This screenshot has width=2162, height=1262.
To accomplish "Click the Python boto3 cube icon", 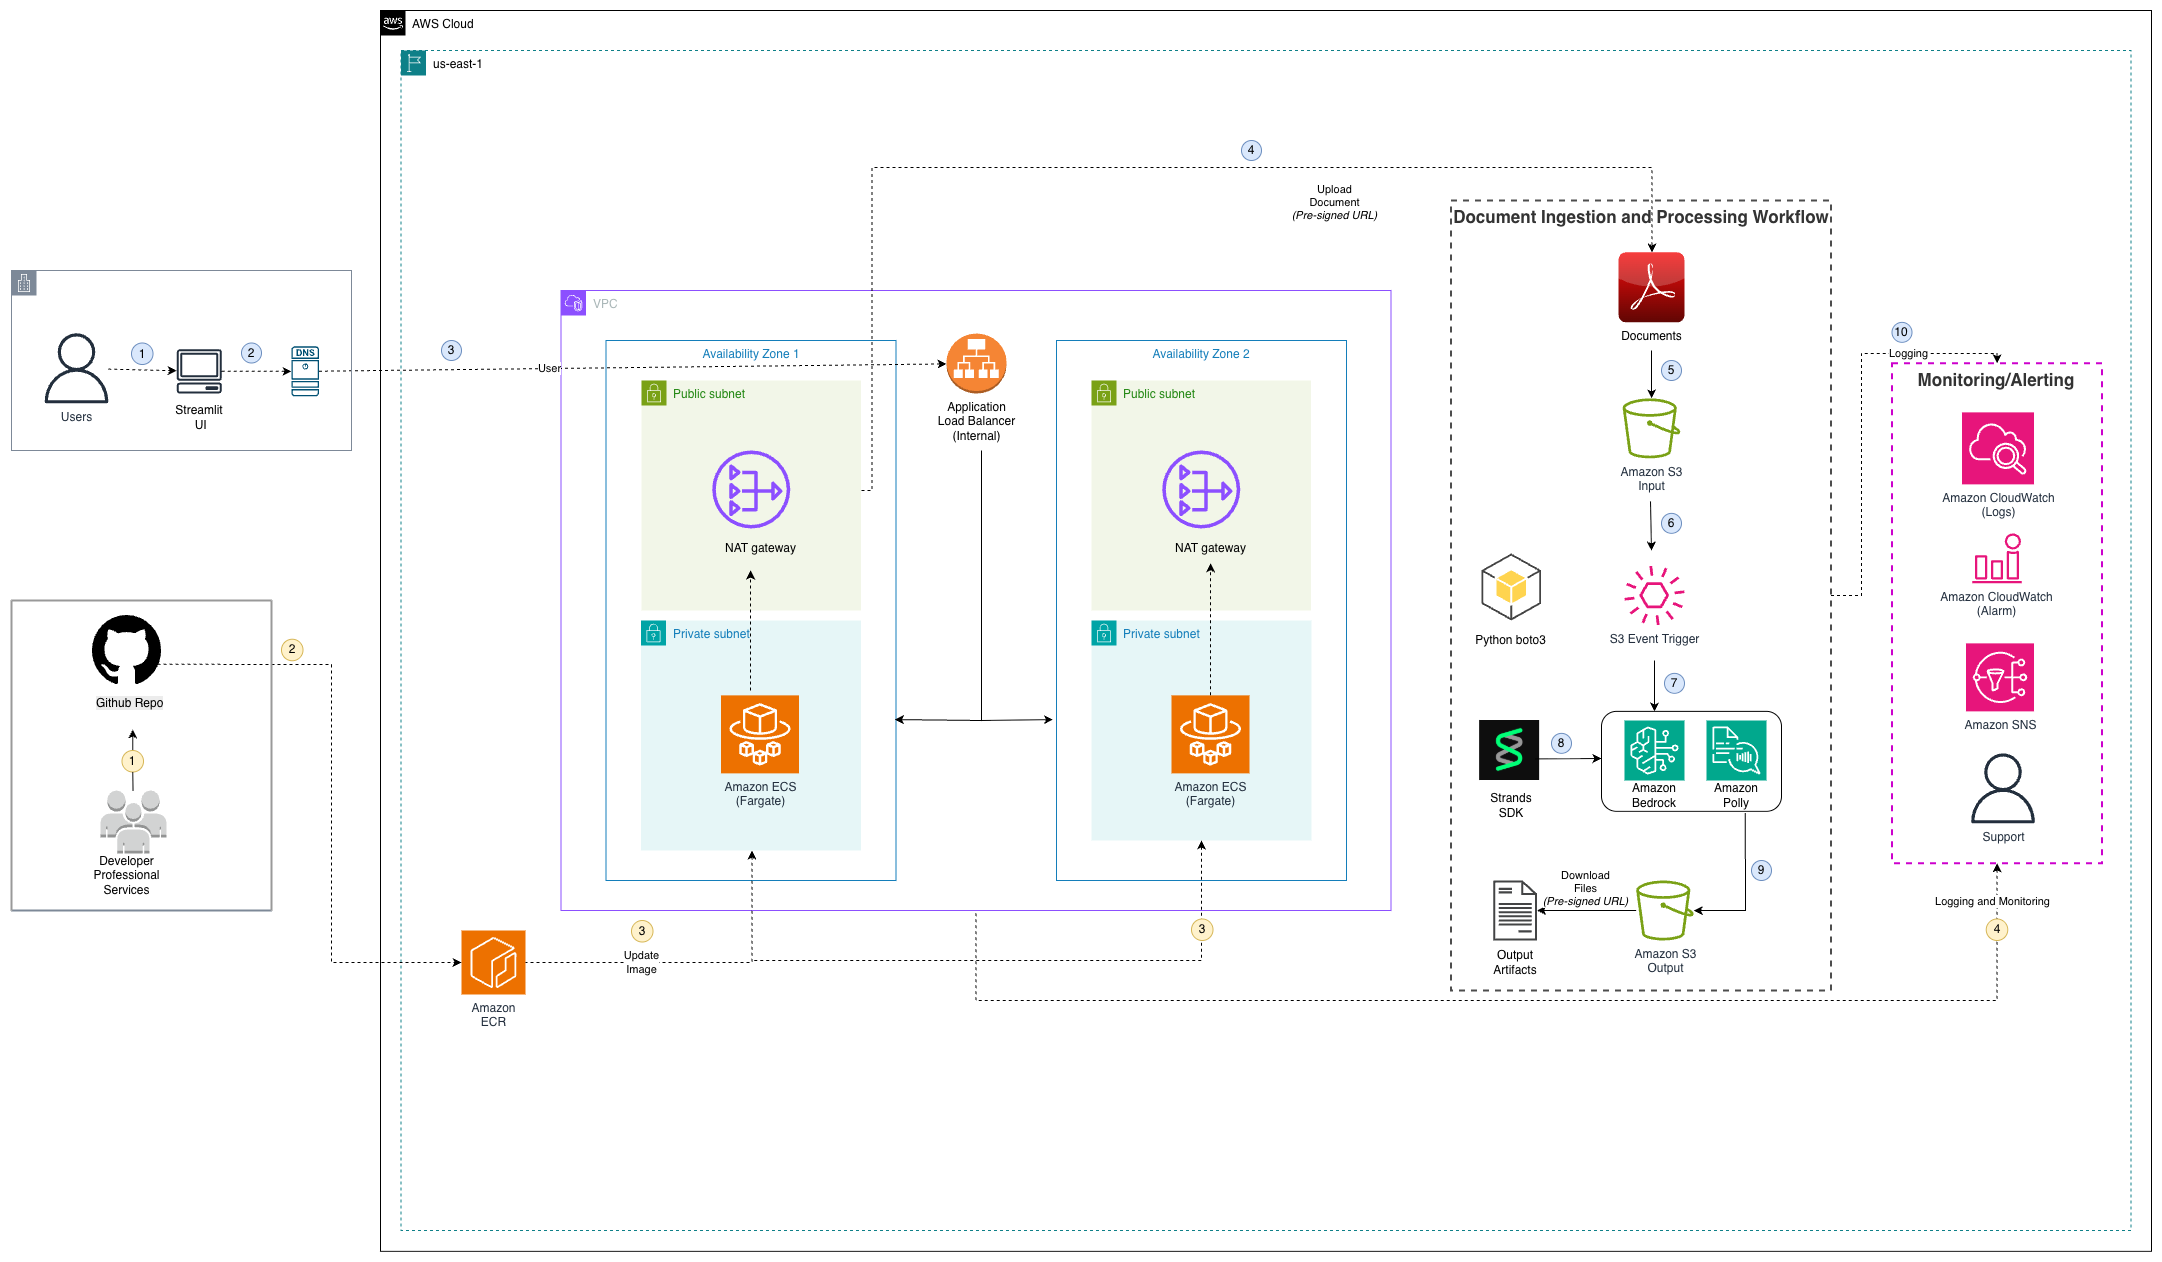I will pos(1511,587).
